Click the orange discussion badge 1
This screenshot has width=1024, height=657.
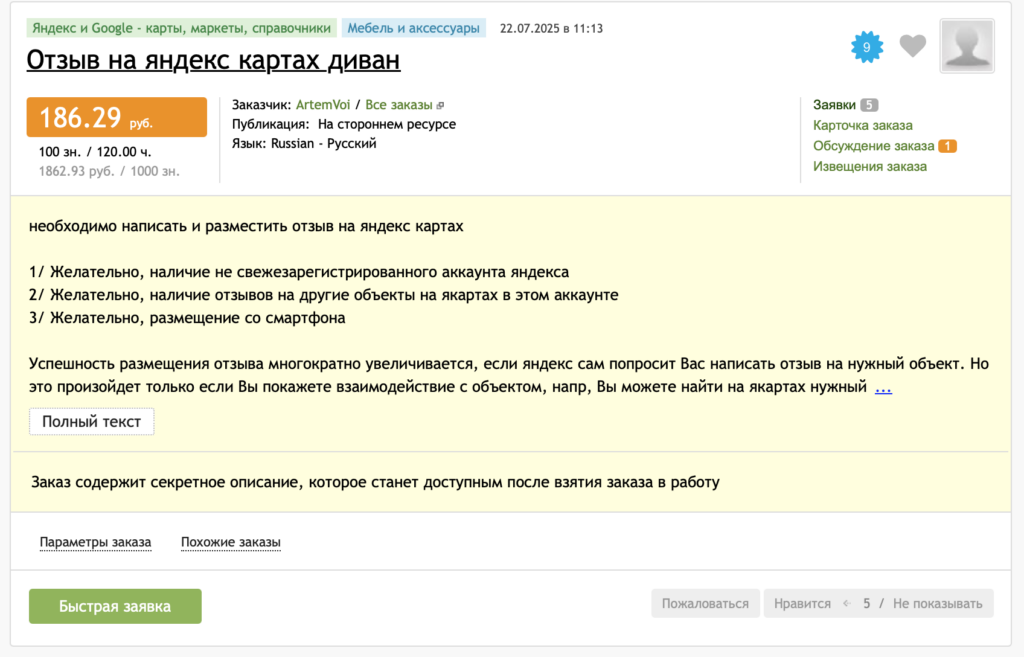pyautogui.click(x=947, y=146)
